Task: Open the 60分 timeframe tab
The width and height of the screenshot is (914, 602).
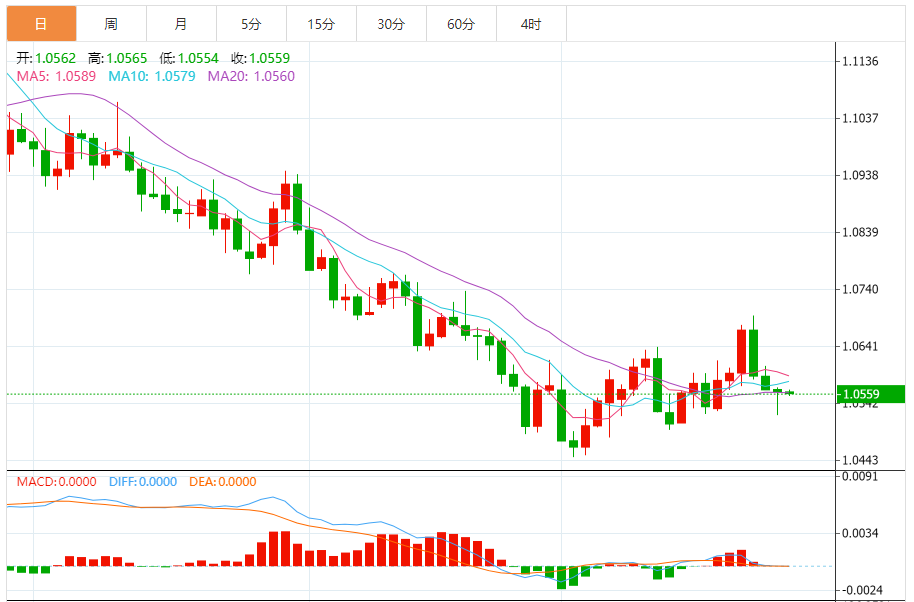Action: coord(461,24)
